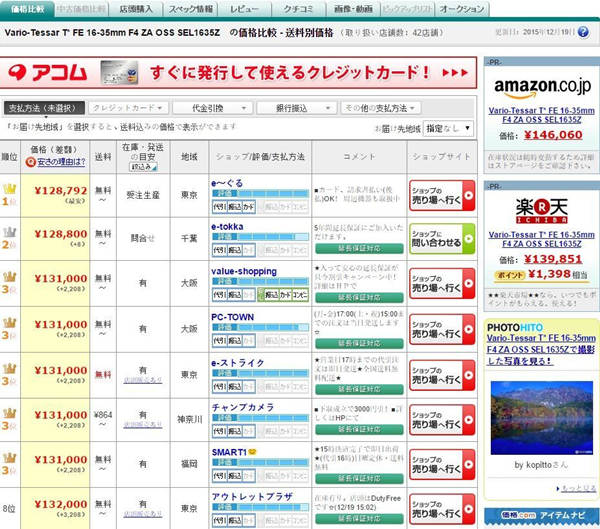600x529 pixels.
Task: Go to チャンプカメラ via 売り場へ行く button
Action: click(442, 420)
